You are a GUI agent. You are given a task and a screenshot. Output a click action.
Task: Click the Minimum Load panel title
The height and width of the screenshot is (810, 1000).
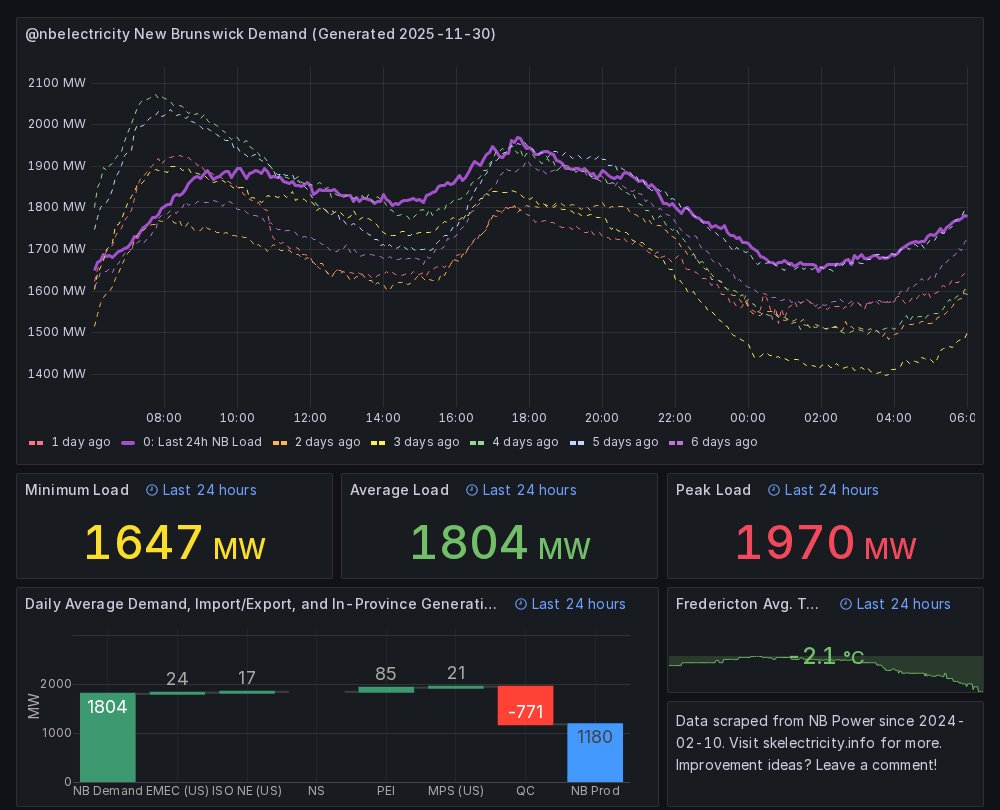[77, 490]
